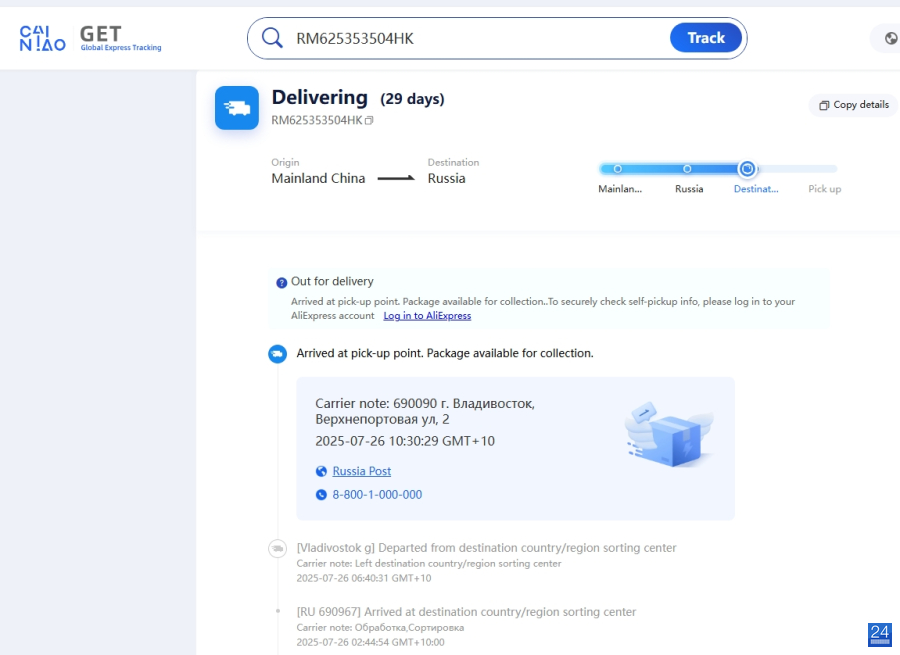Screen dimensions: 900x655
Task: Click the blue delivery truck status icon
Action: click(237, 108)
